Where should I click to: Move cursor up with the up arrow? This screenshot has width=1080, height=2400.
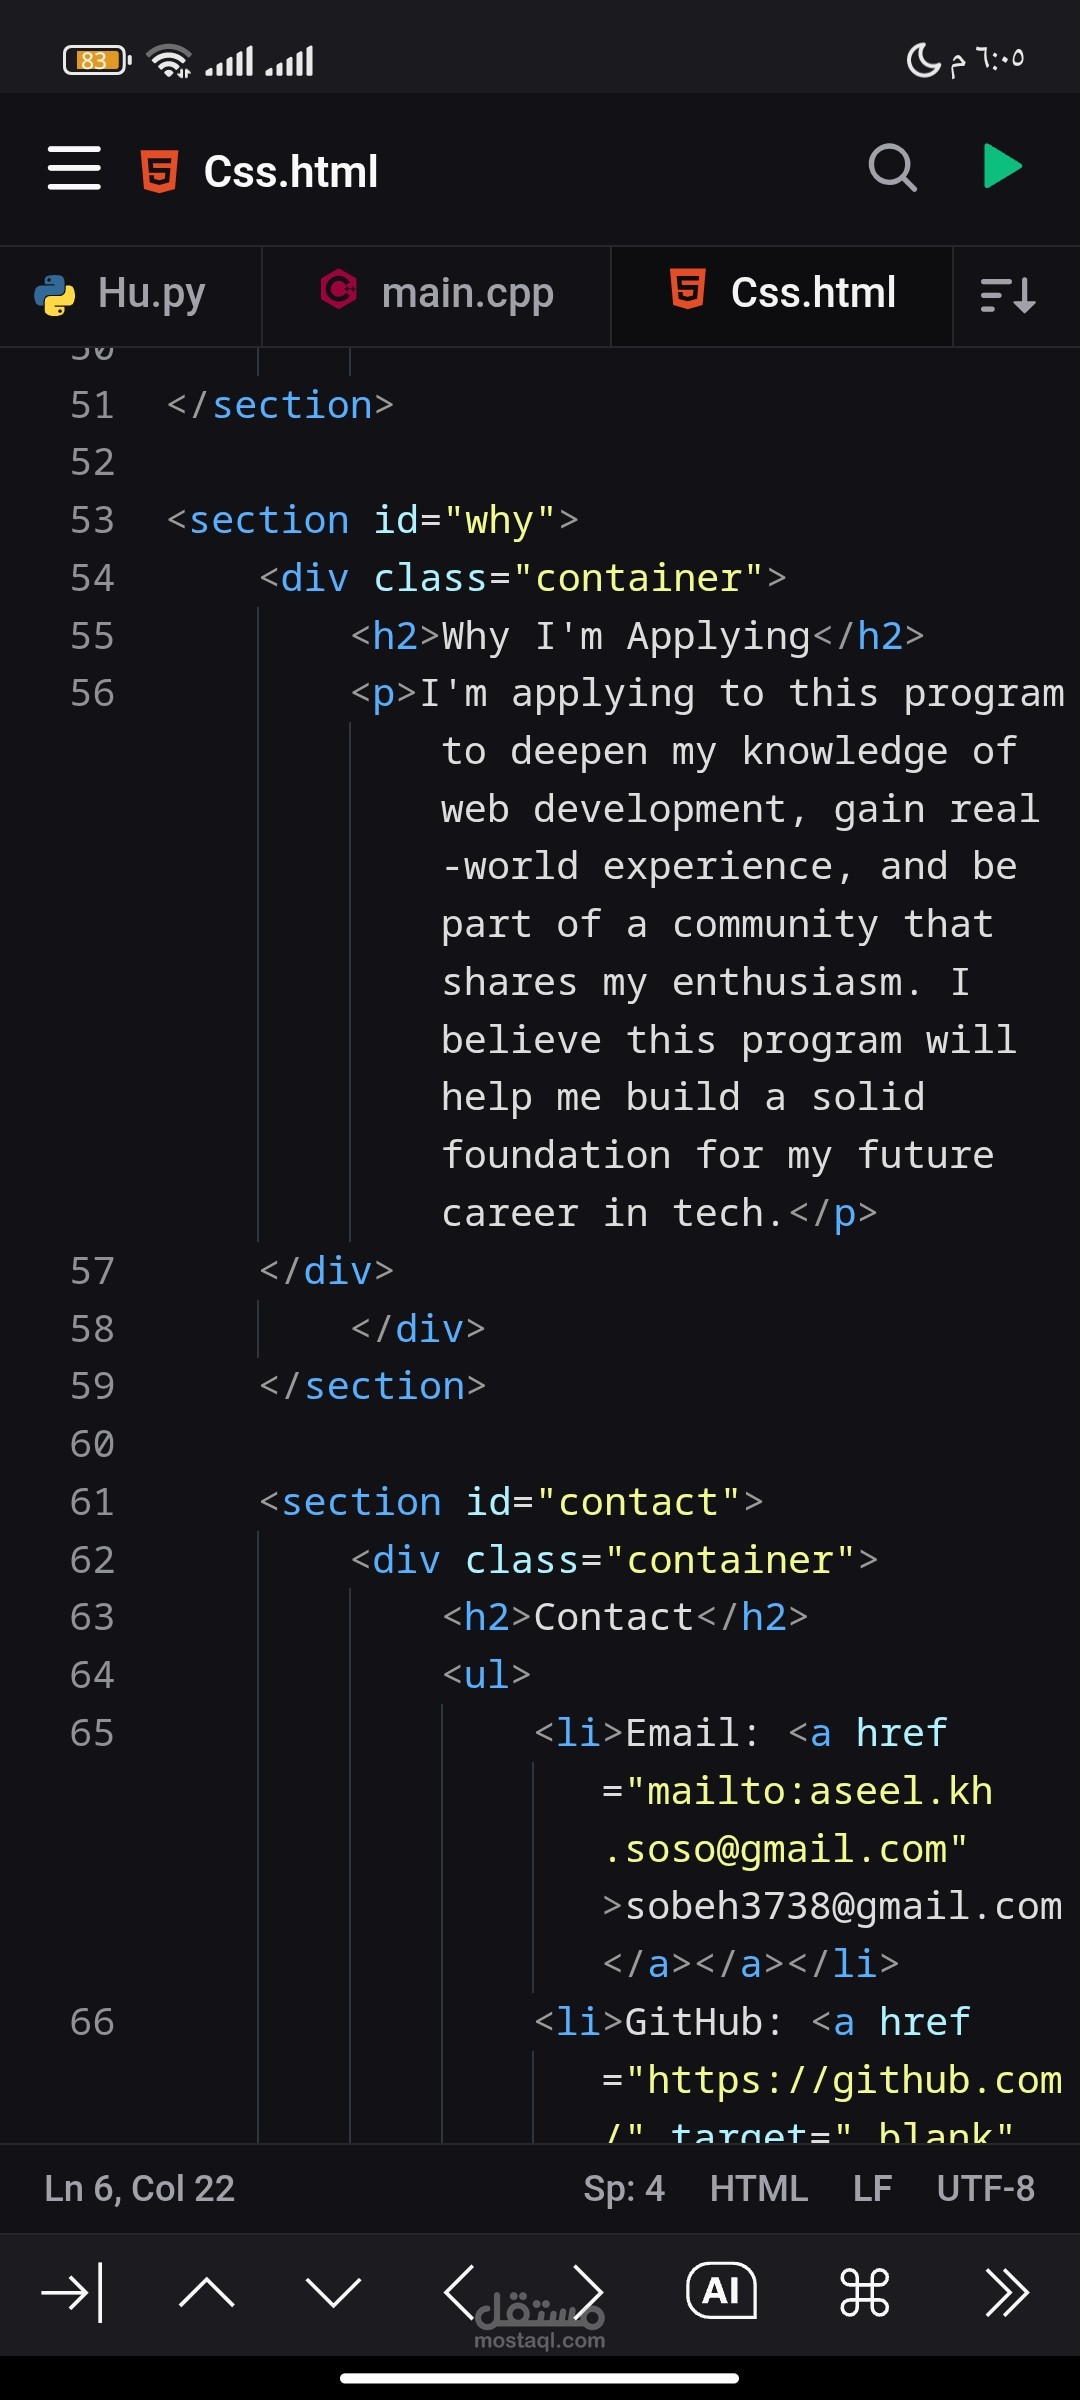click(206, 2292)
